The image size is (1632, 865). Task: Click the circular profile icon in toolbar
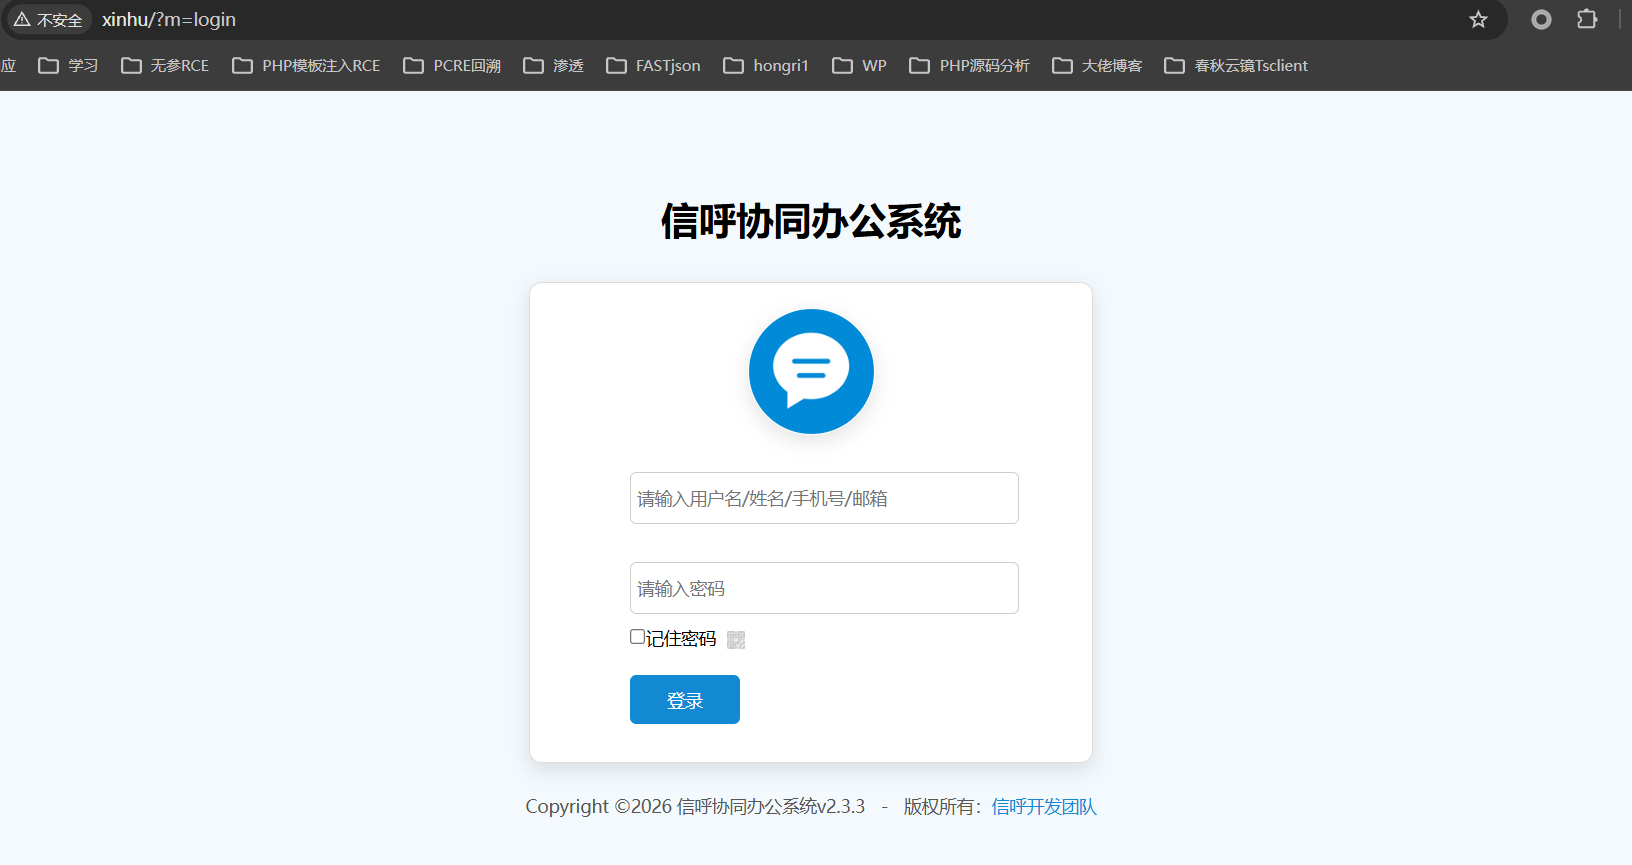pos(1541,19)
